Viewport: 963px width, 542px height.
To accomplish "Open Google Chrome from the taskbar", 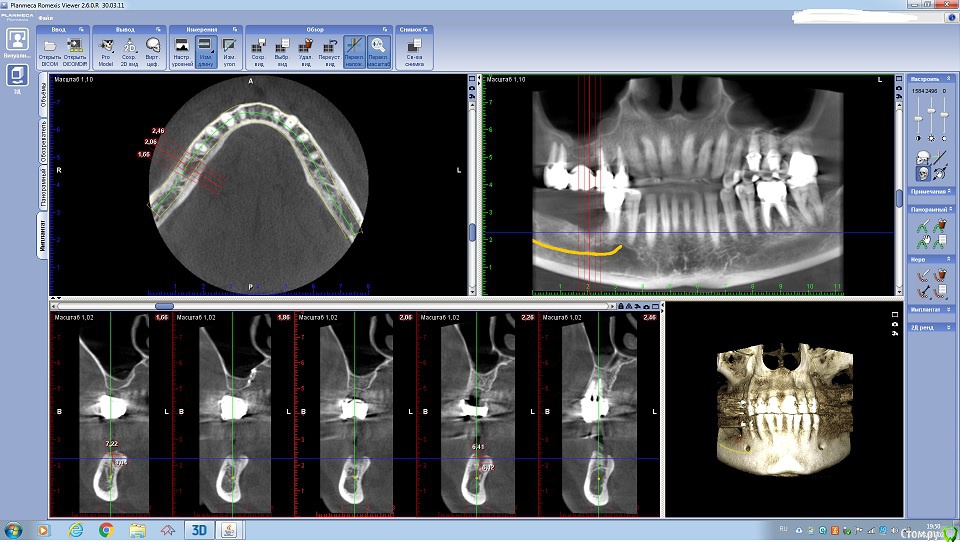I will click(106, 529).
